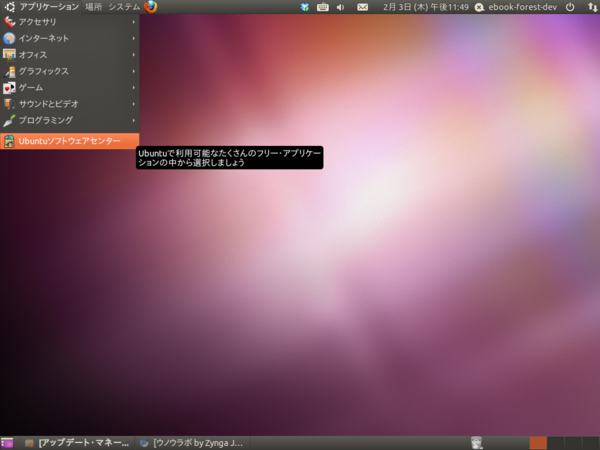Click the サウンドとビデオ category icon
This screenshot has height=450, width=600.
pyautogui.click(x=9, y=104)
